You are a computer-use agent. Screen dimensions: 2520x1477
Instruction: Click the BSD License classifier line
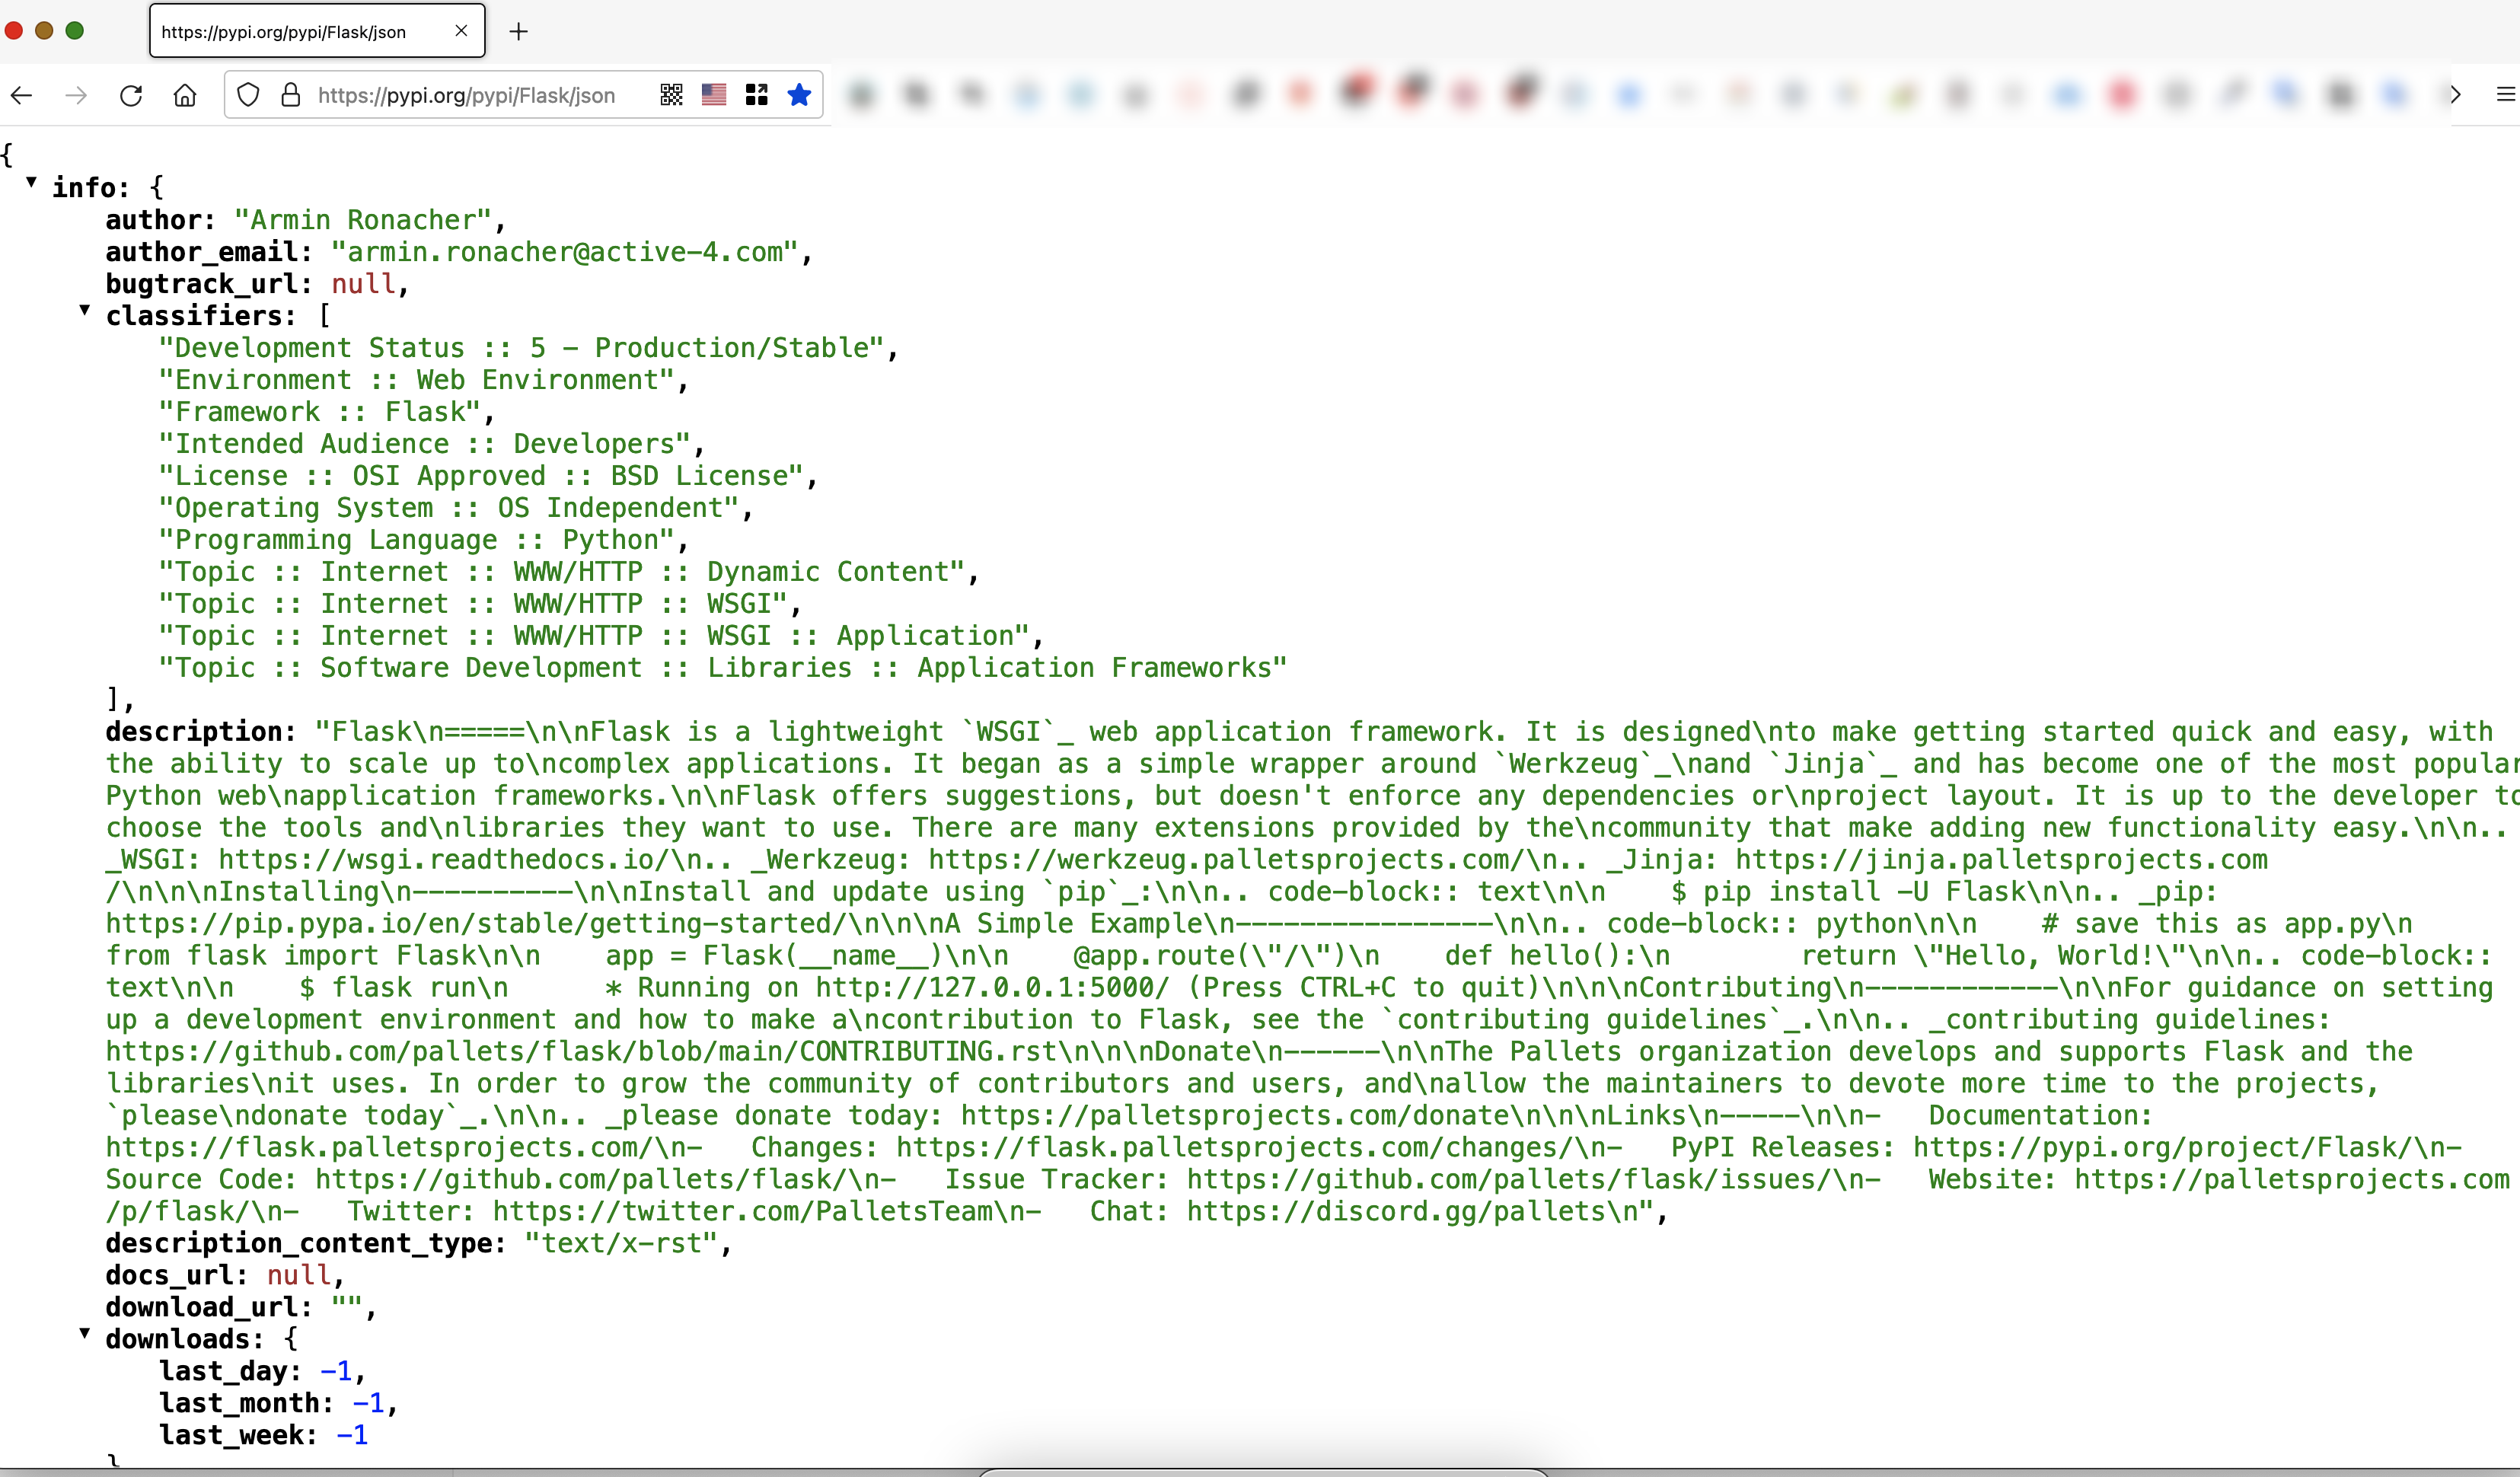coord(482,476)
